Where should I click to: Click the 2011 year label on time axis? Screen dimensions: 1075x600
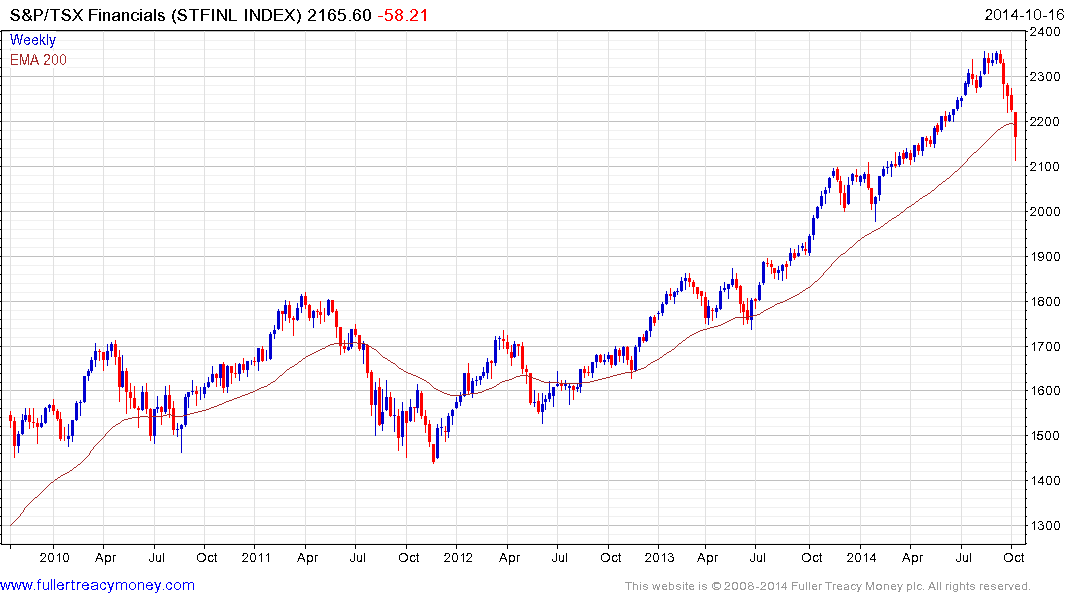(x=256, y=557)
